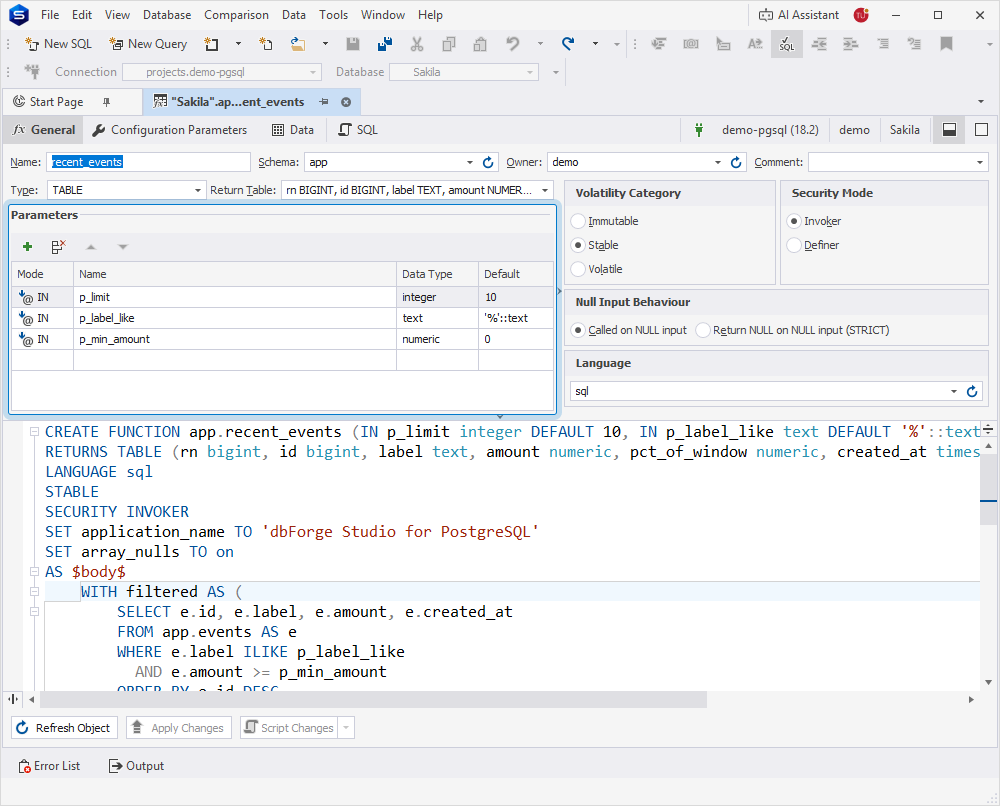This screenshot has height=806, width=1000.
Task: Open the Type TABLE dropdown
Action: [x=198, y=191]
